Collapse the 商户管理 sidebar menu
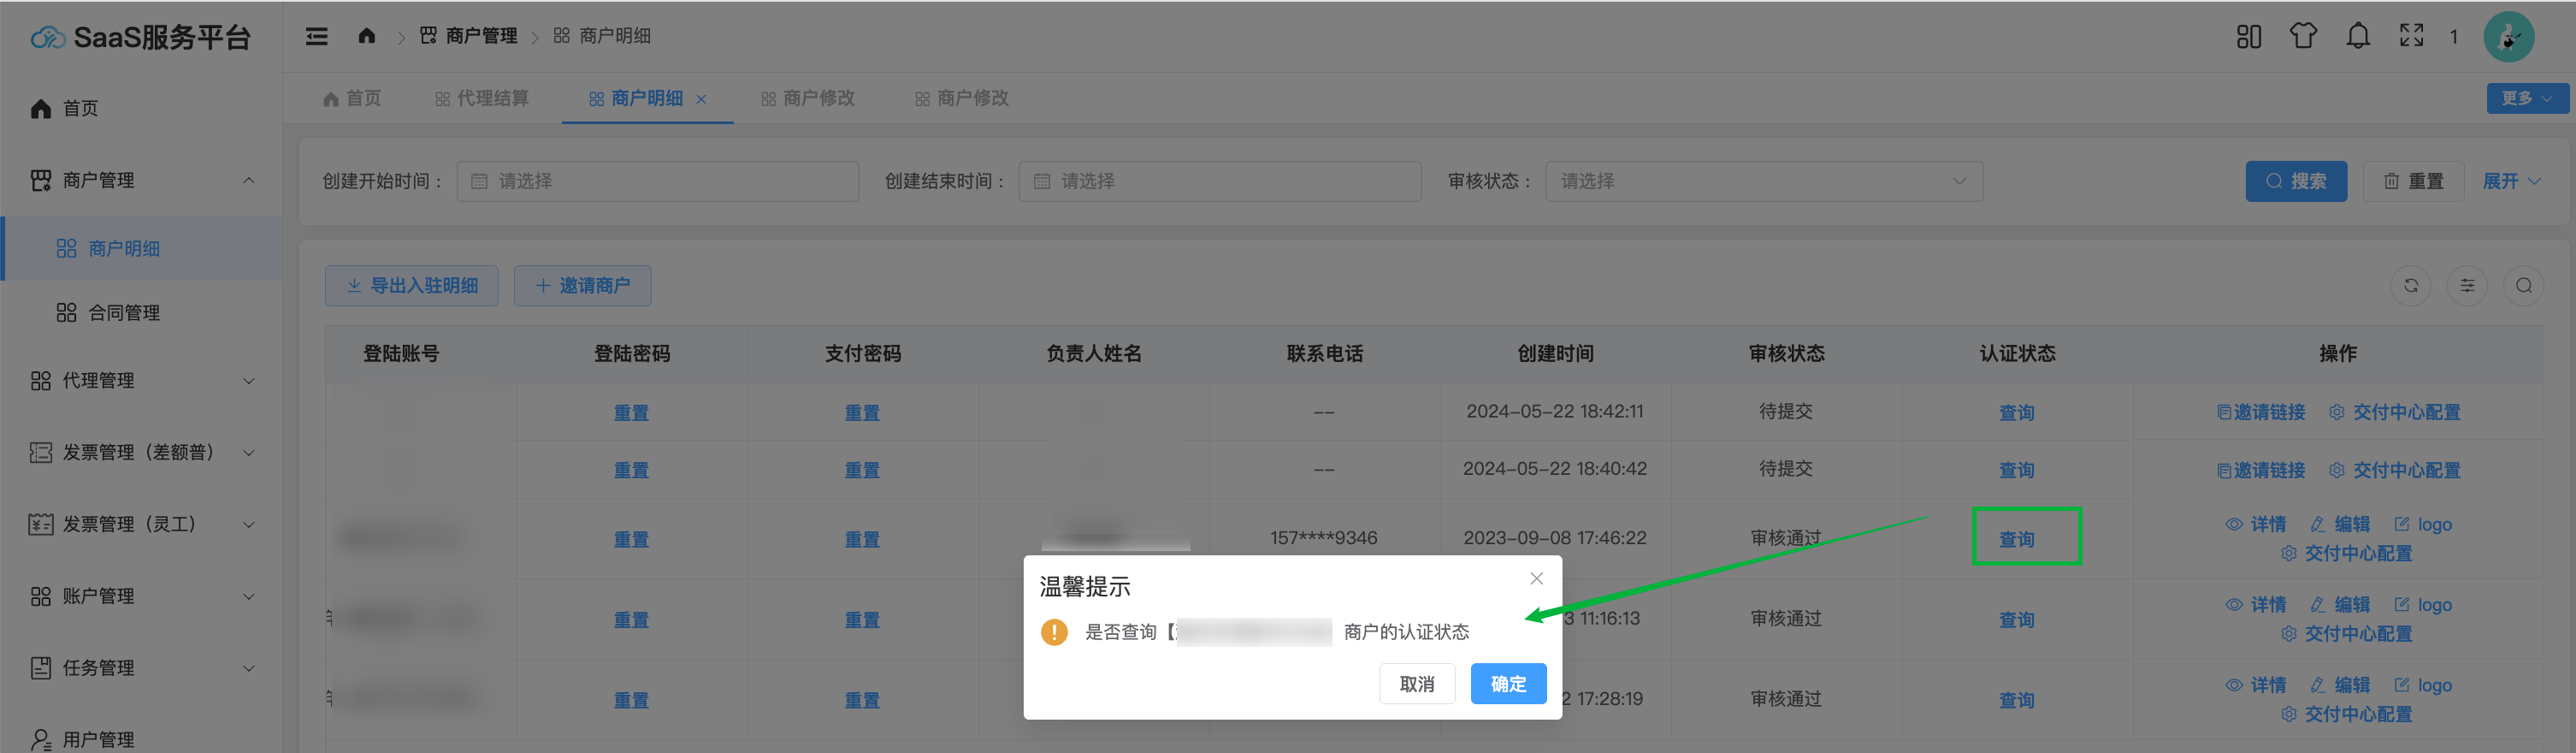The height and width of the screenshot is (753, 2576). click(140, 180)
